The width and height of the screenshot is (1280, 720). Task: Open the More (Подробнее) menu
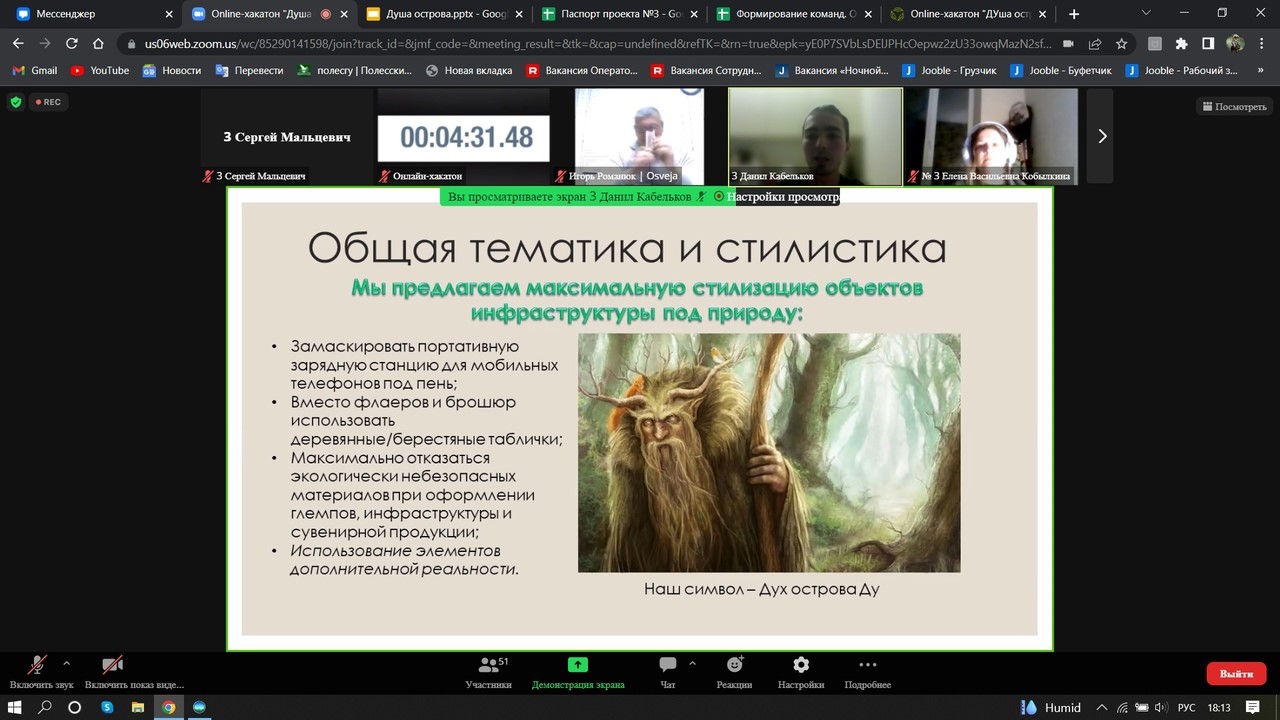tap(867, 672)
